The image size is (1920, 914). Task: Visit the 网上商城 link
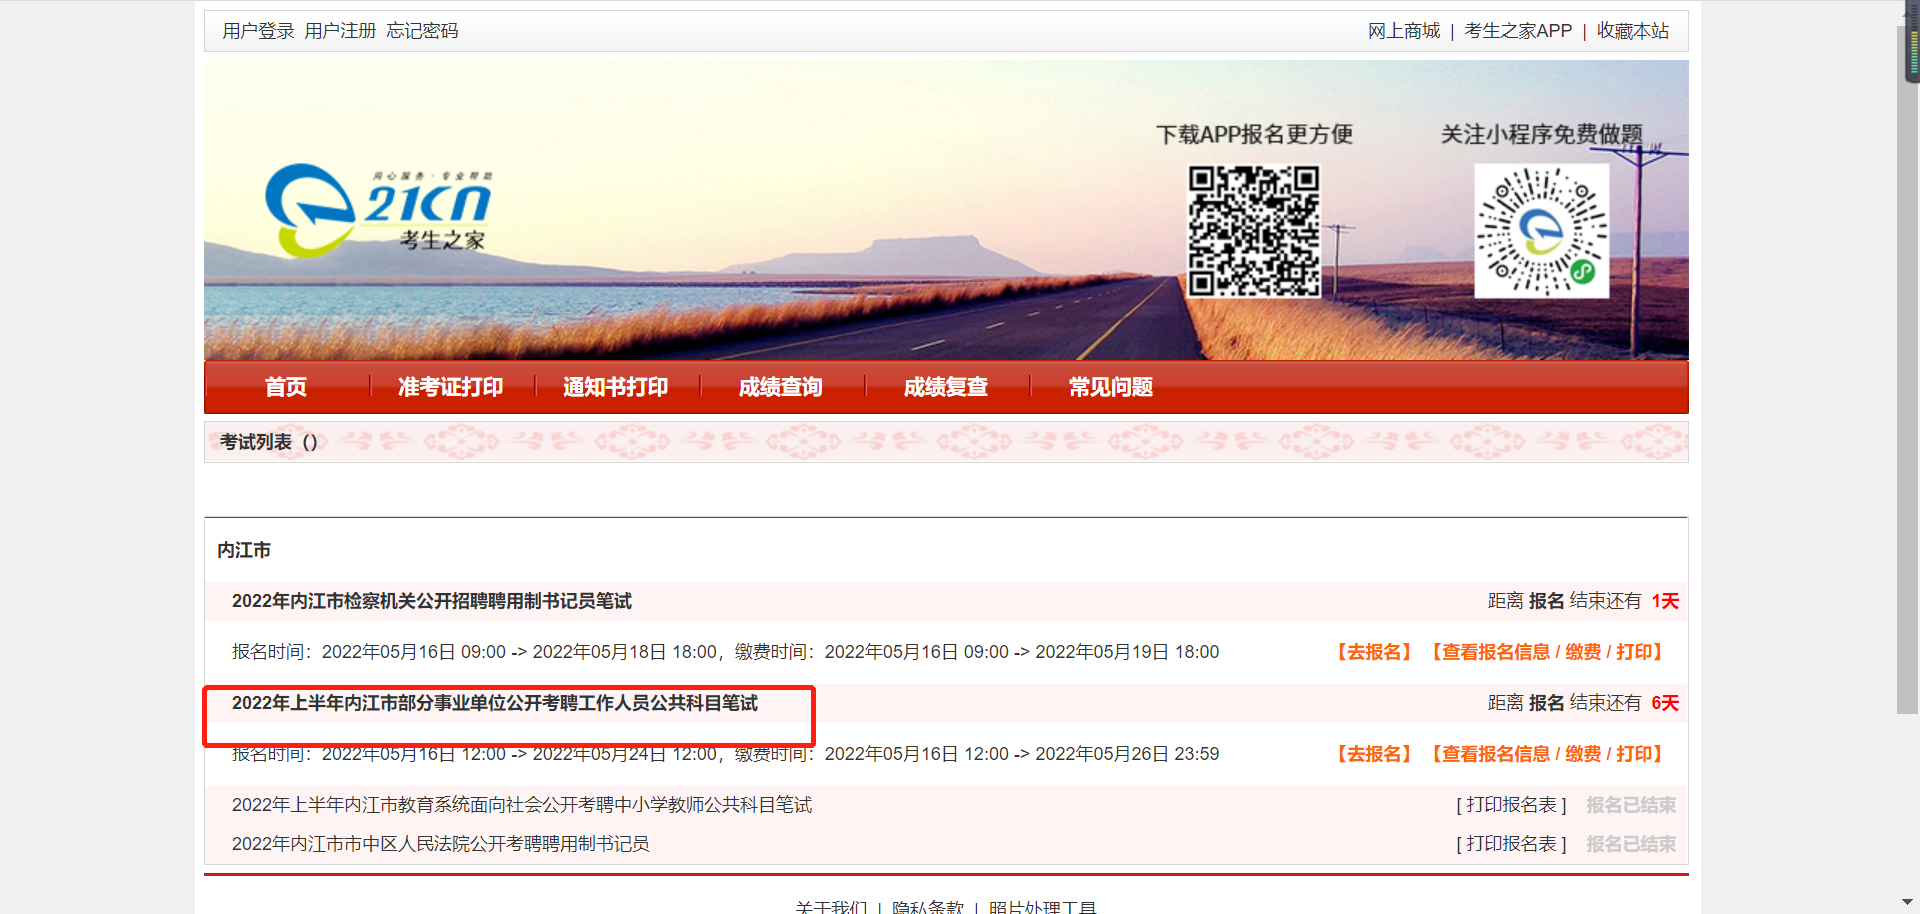click(1403, 31)
